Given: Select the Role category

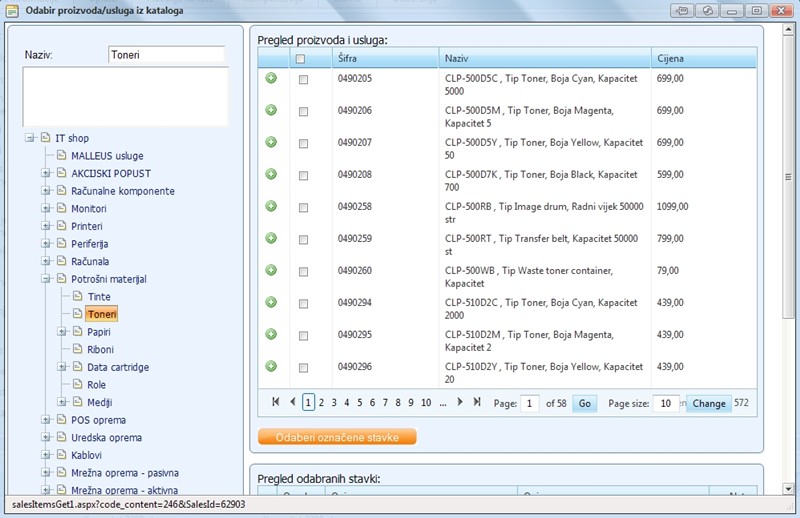Looking at the screenshot, I should point(96,384).
